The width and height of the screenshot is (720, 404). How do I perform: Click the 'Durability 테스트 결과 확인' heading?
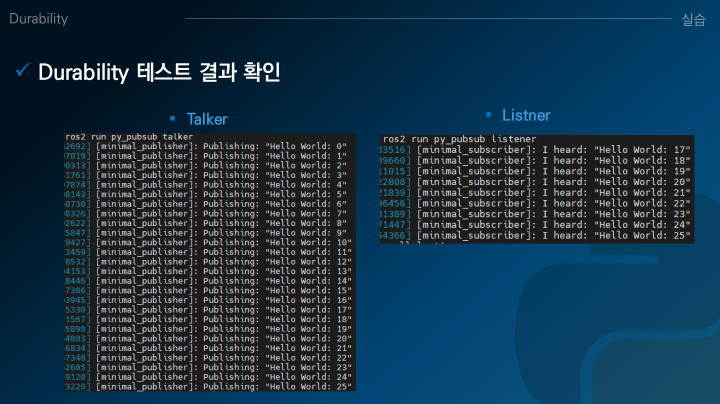click(159, 72)
